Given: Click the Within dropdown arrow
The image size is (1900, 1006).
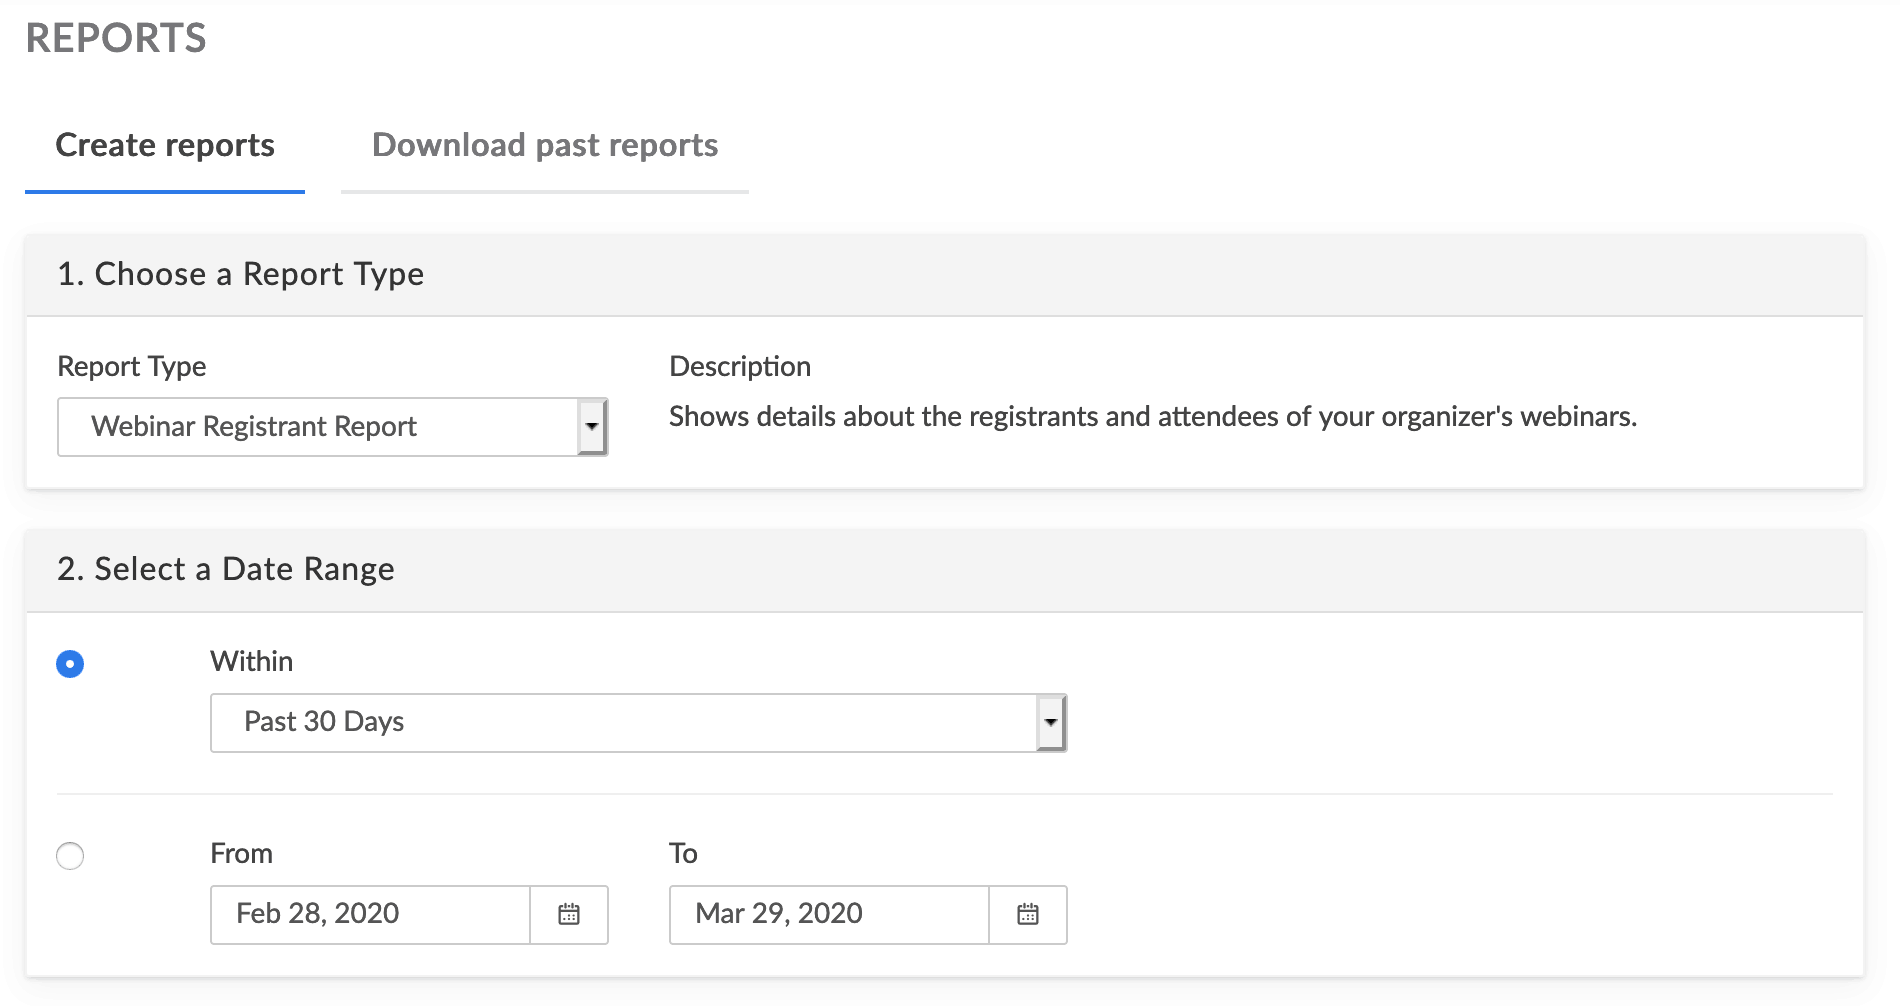Looking at the screenshot, I should (1048, 722).
